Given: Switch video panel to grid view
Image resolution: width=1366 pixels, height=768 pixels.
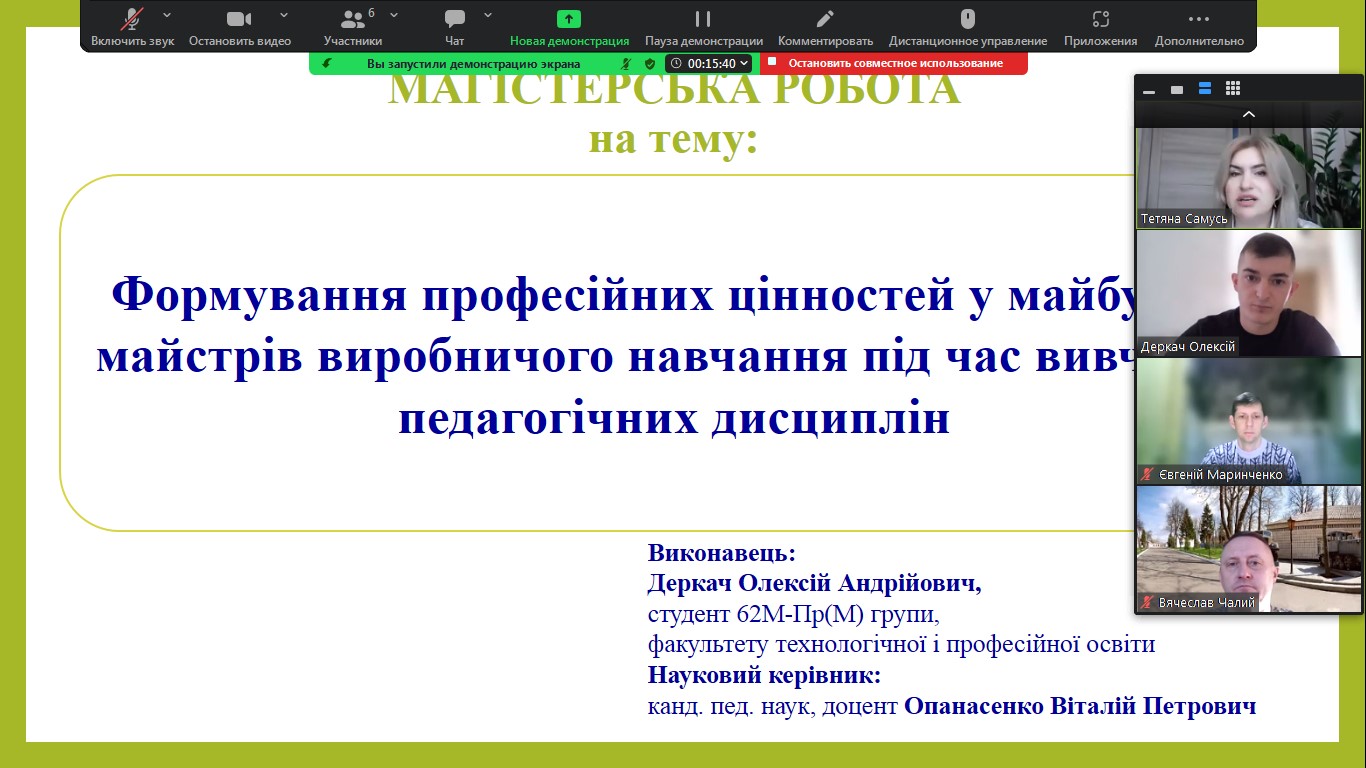Looking at the screenshot, I should coord(1233,89).
